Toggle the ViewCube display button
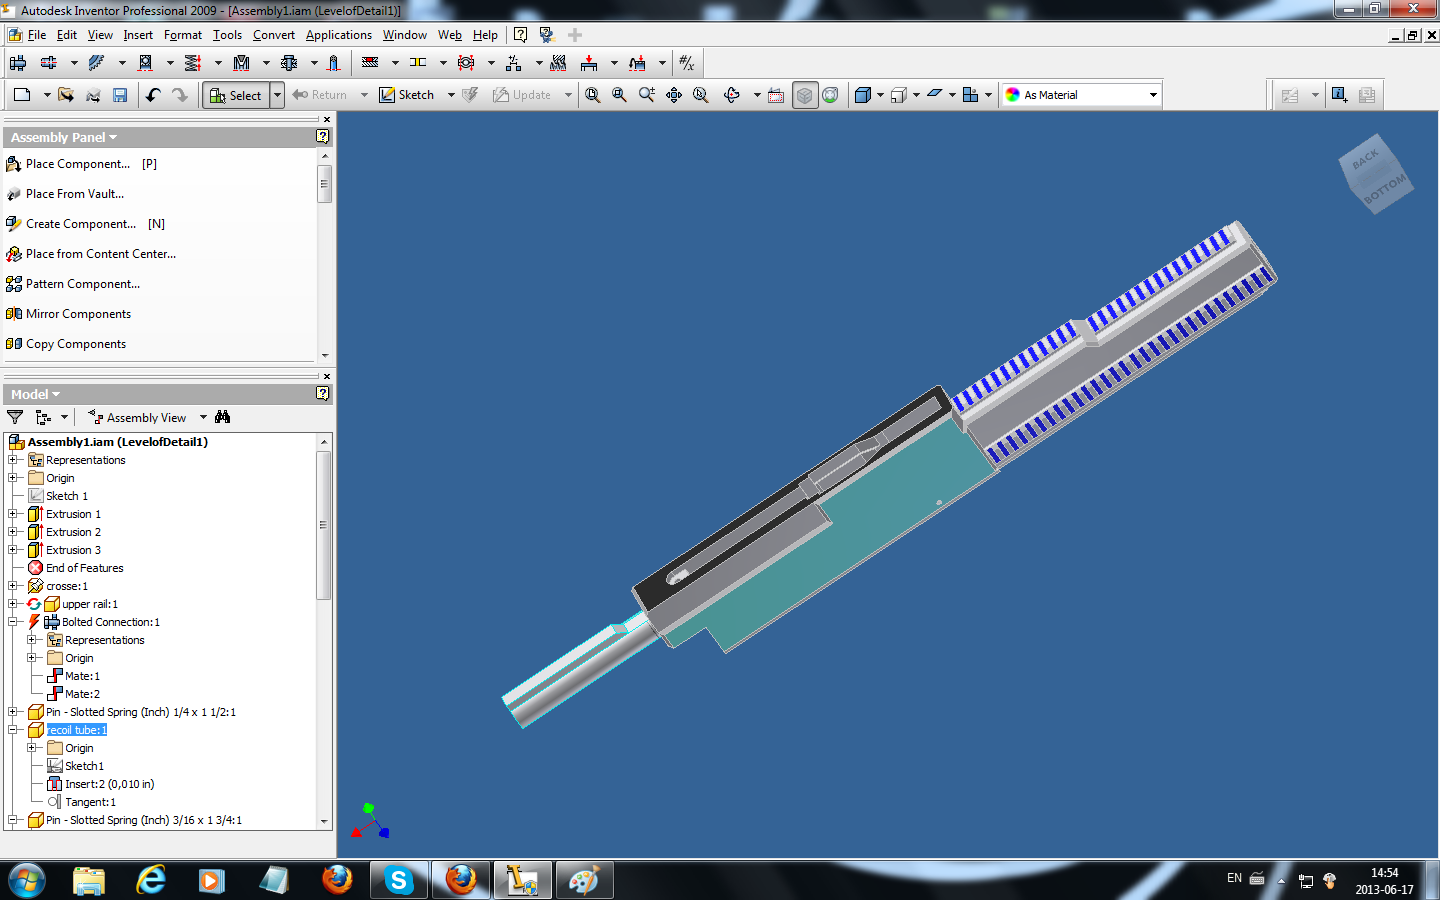Viewport: 1440px width, 900px height. coord(805,95)
